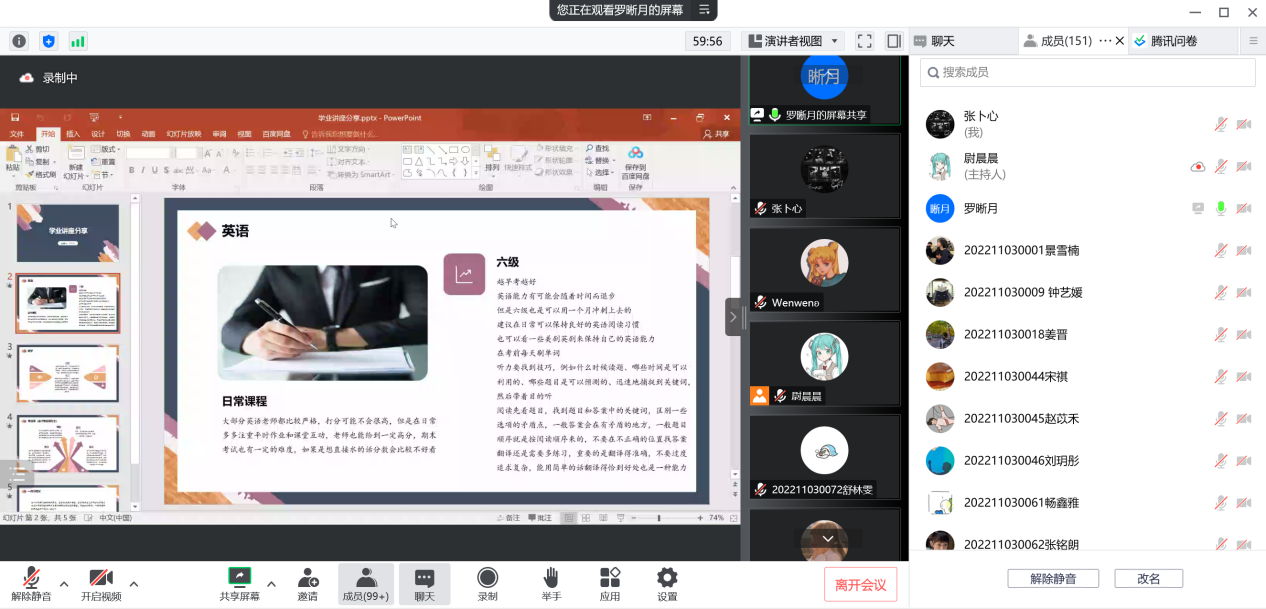Click the blue security shield icon
This screenshot has width=1266, height=609.
[48, 41]
